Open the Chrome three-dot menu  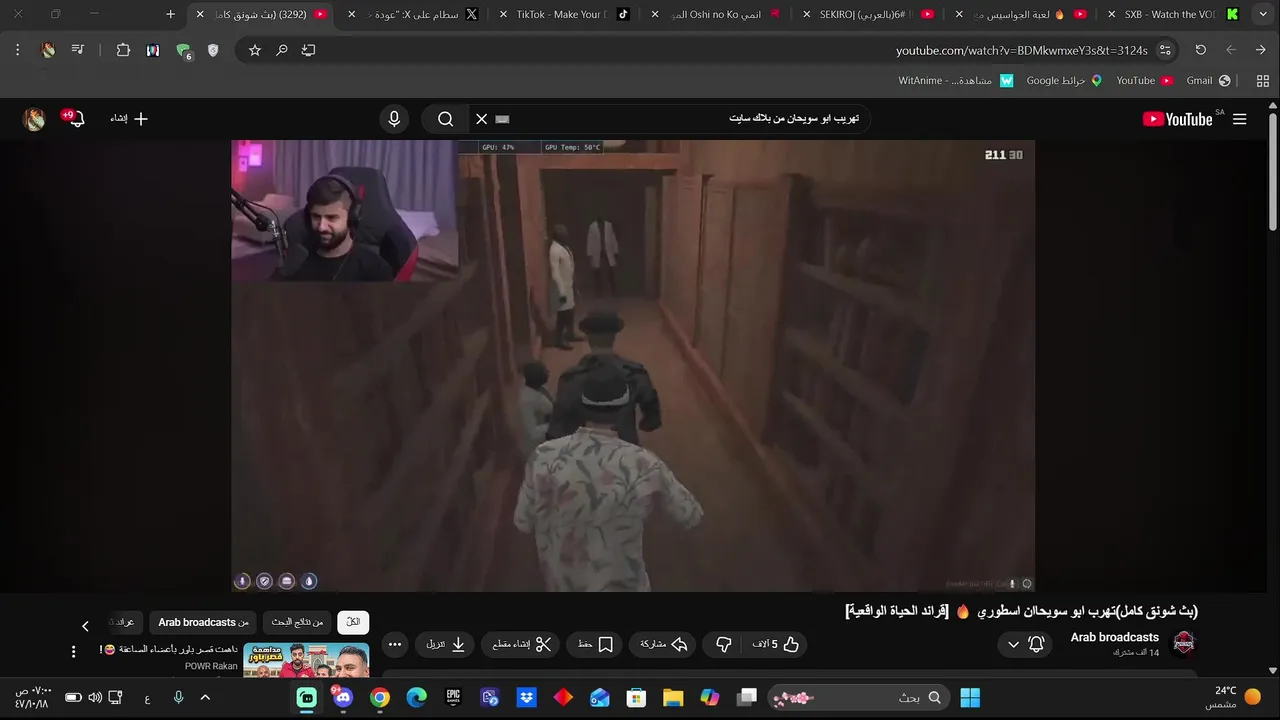(x=17, y=50)
